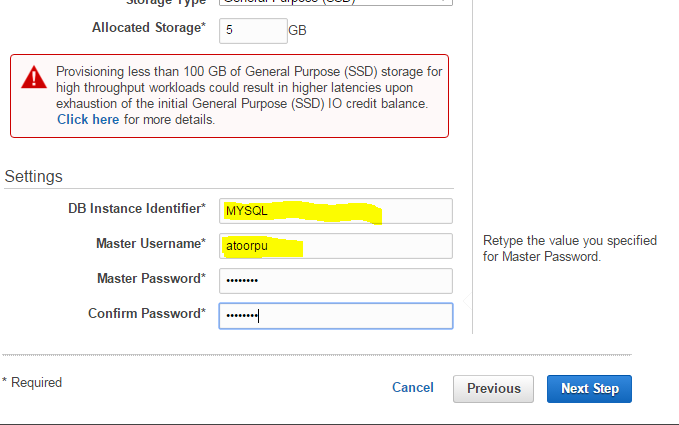Proceed with the Next Step button
Screen dimensions: 679x425
tap(589, 388)
